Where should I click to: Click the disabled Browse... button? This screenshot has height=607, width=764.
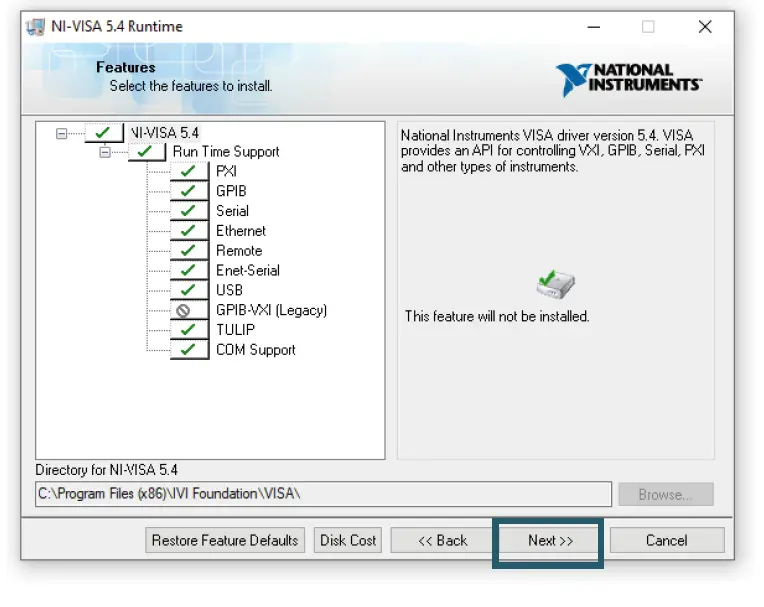coord(666,494)
